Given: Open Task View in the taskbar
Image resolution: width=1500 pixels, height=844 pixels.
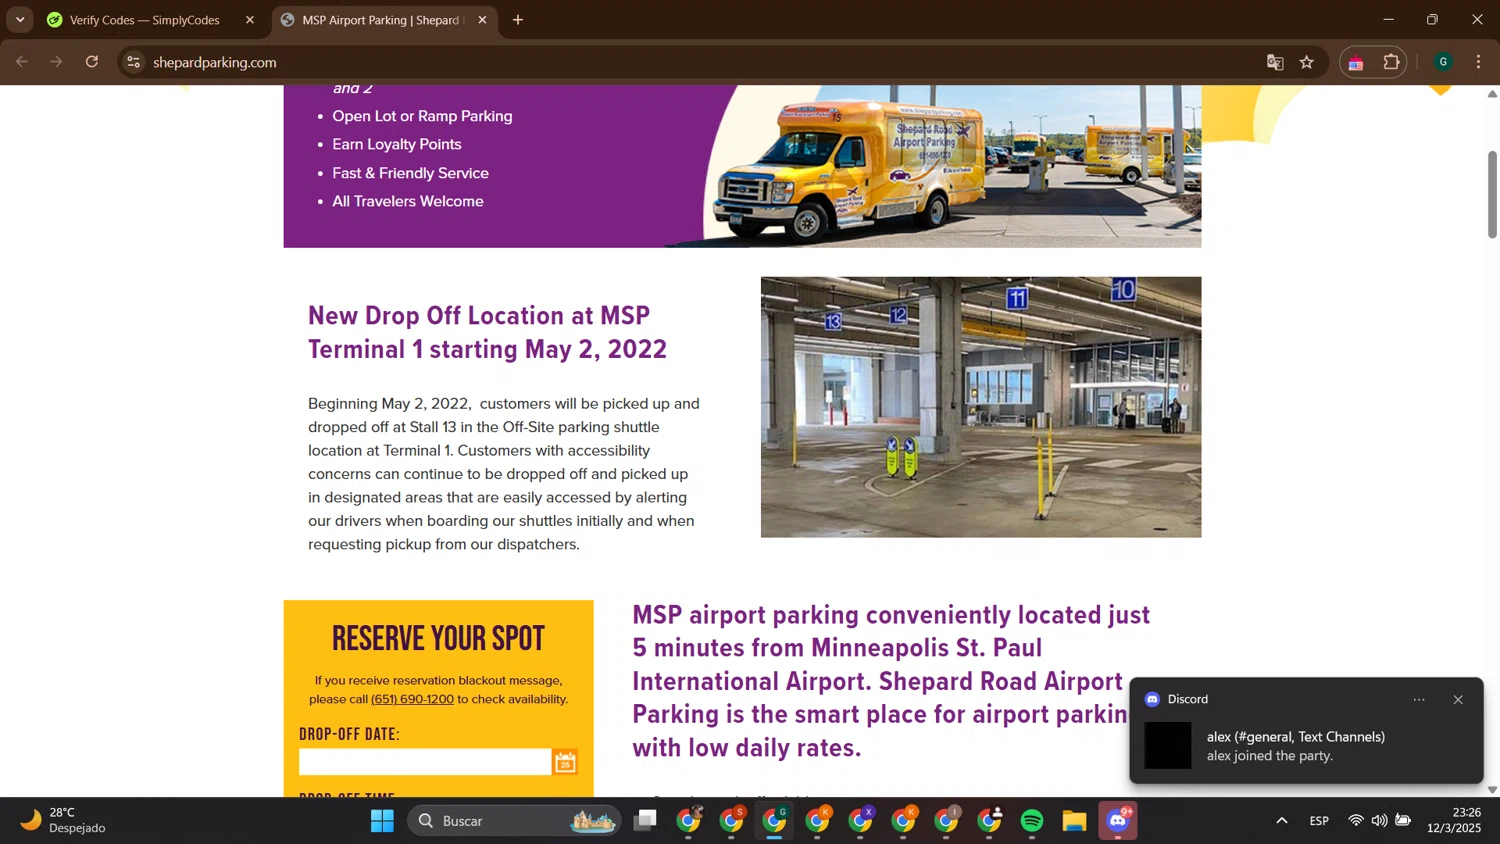Looking at the screenshot, I should pos(646,821).
